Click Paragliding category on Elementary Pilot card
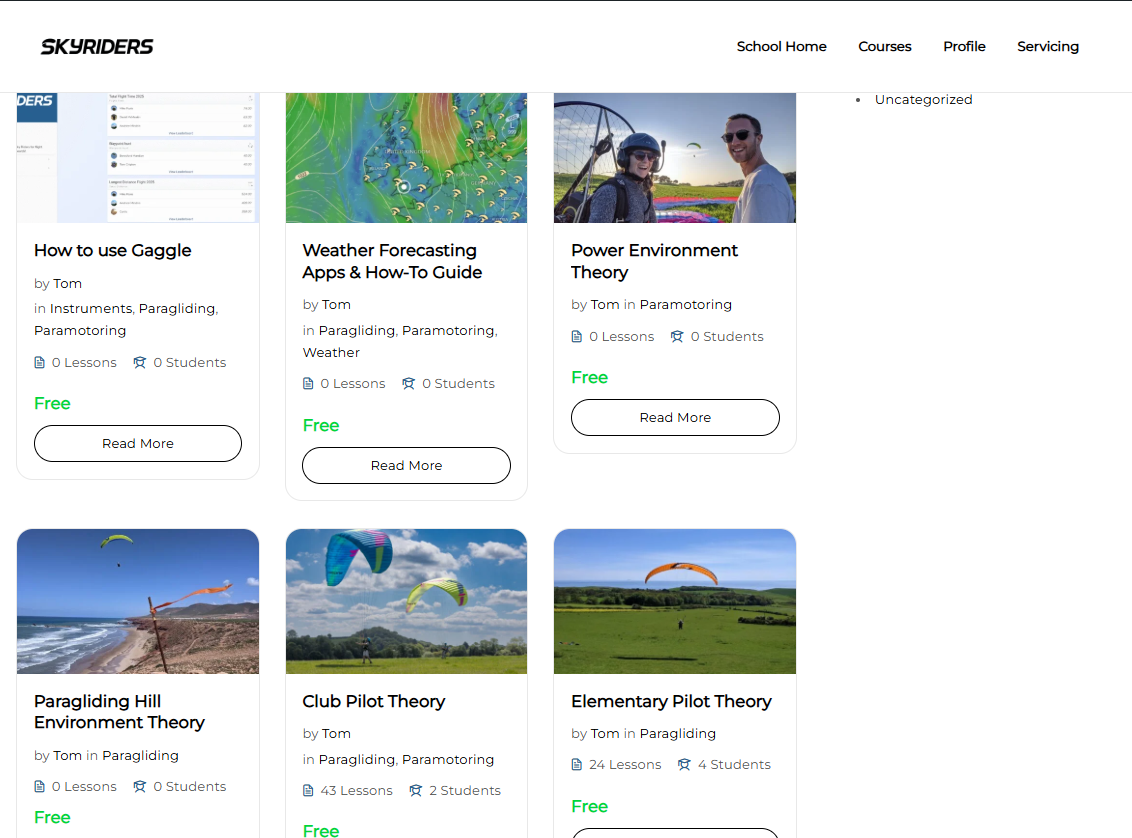The width and height of the screenshot is (1132, 838). click(x=677, y=733)
